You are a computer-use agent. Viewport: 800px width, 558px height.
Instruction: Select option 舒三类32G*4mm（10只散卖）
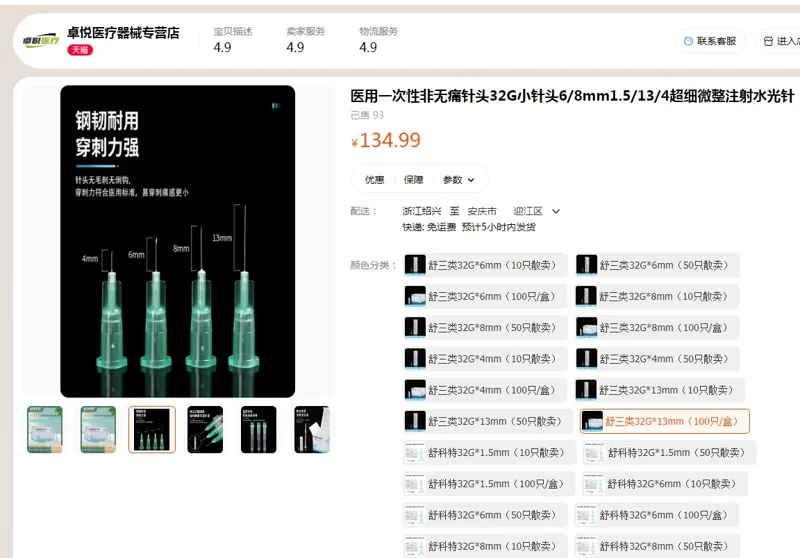pyautogui.click(x=485, y=359)
